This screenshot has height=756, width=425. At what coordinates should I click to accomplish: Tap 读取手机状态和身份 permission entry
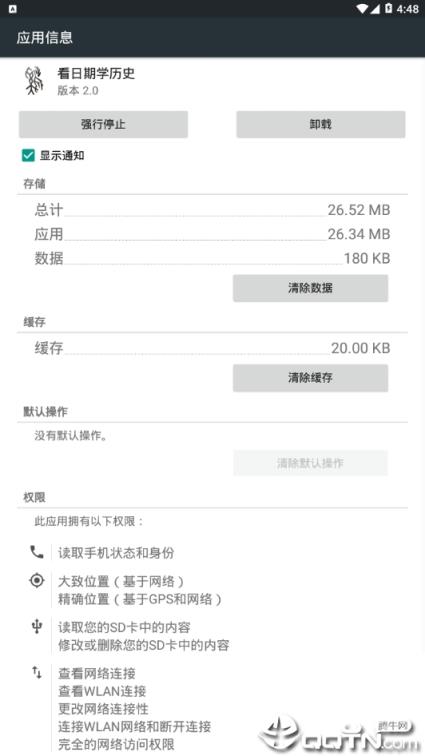point(116,553)
